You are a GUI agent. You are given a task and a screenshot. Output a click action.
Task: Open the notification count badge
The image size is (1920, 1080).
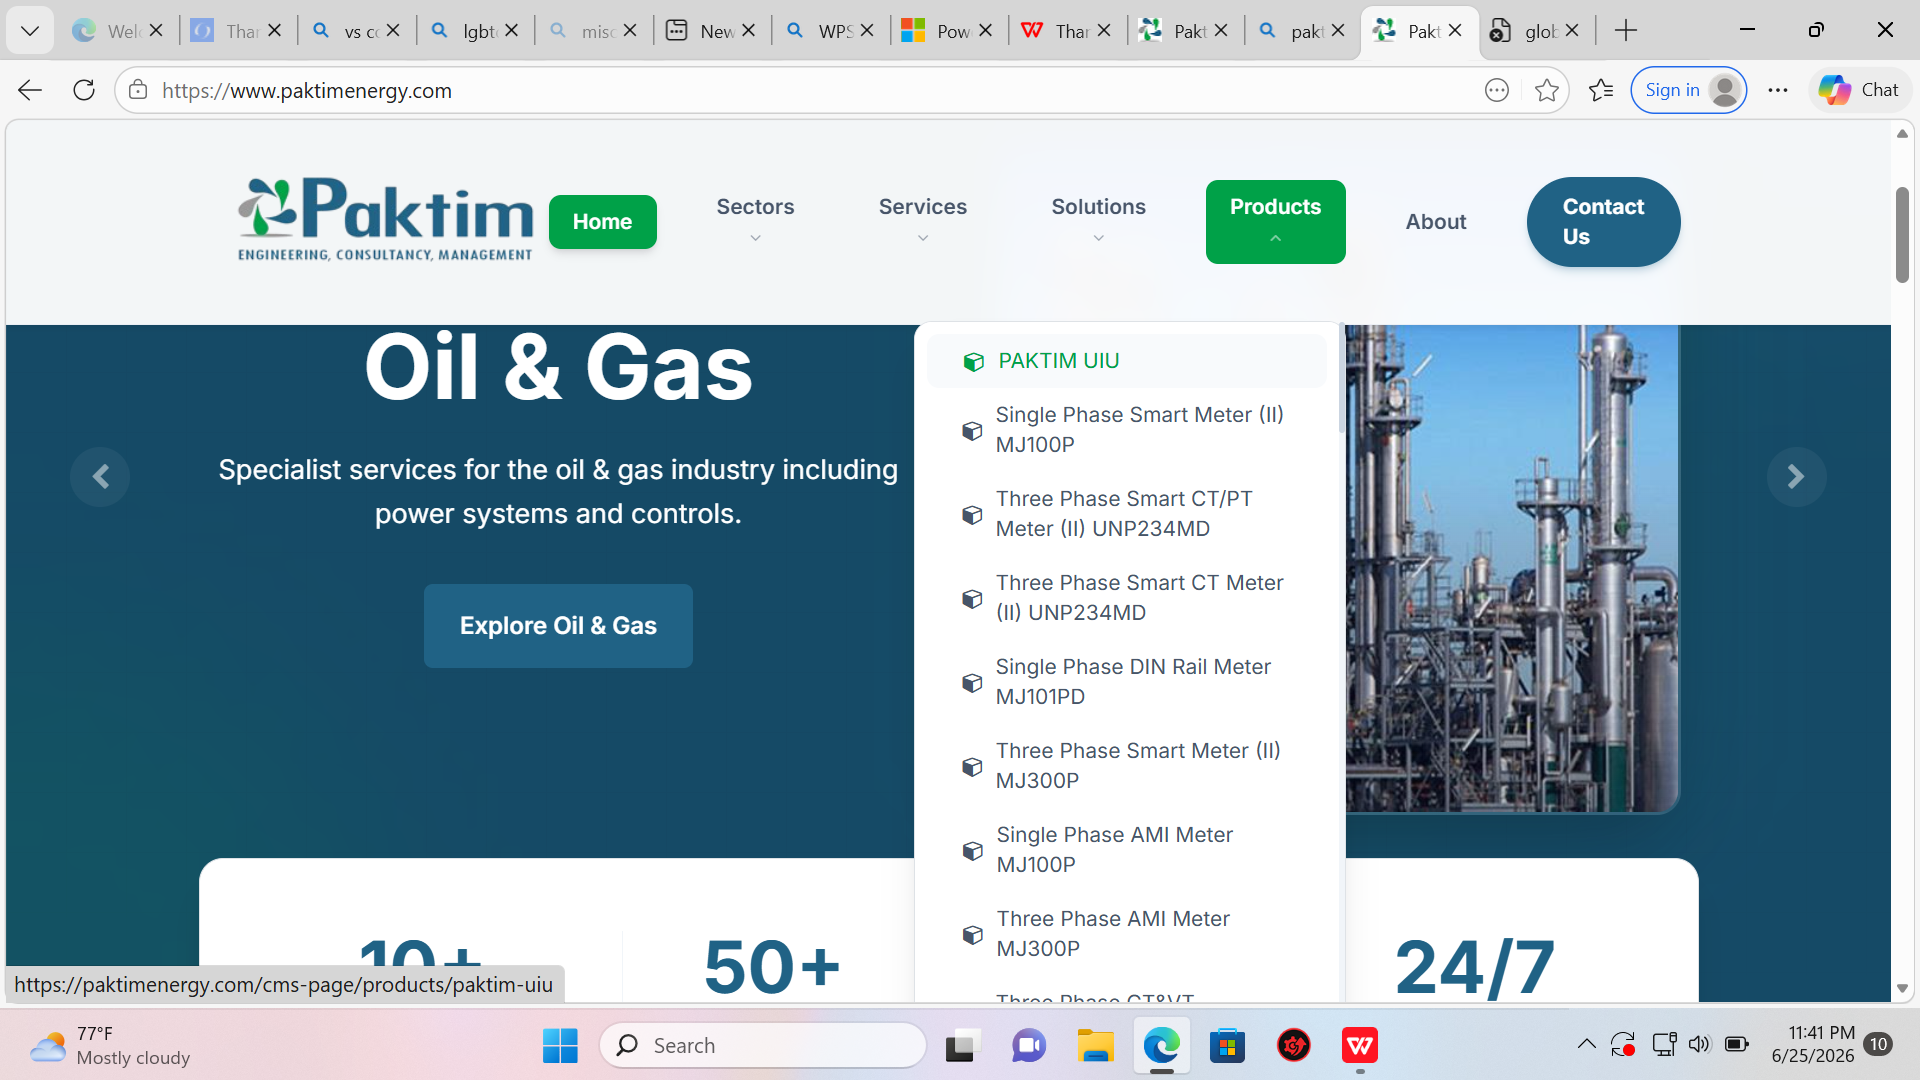coord(1878,1044)
